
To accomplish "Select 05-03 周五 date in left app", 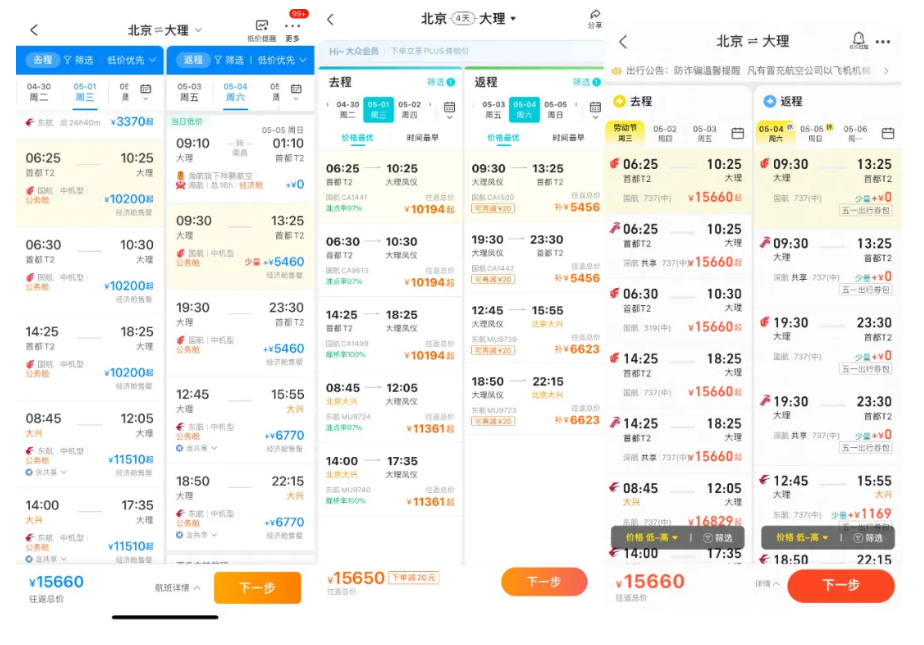I will [189, 92].
